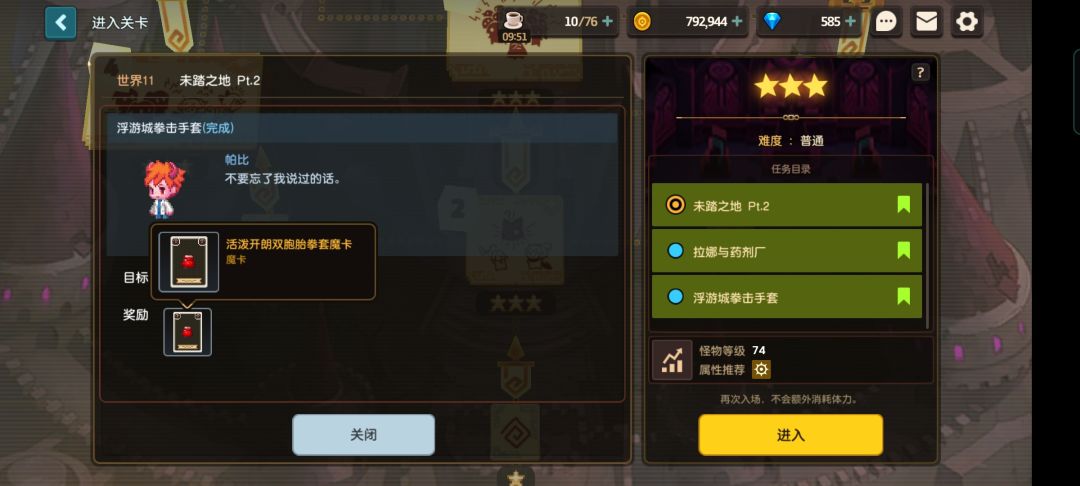The image size is (1080, 486).
Task: Add gold with the plus next to 792,944
Action: tap(737, 21)
